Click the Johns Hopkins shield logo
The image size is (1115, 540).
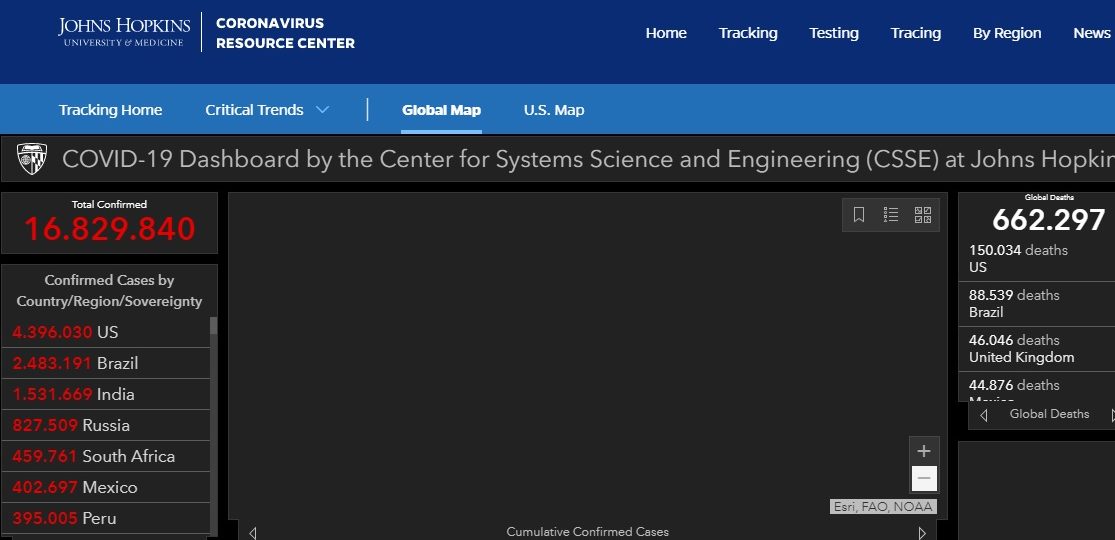coord(32,159)
